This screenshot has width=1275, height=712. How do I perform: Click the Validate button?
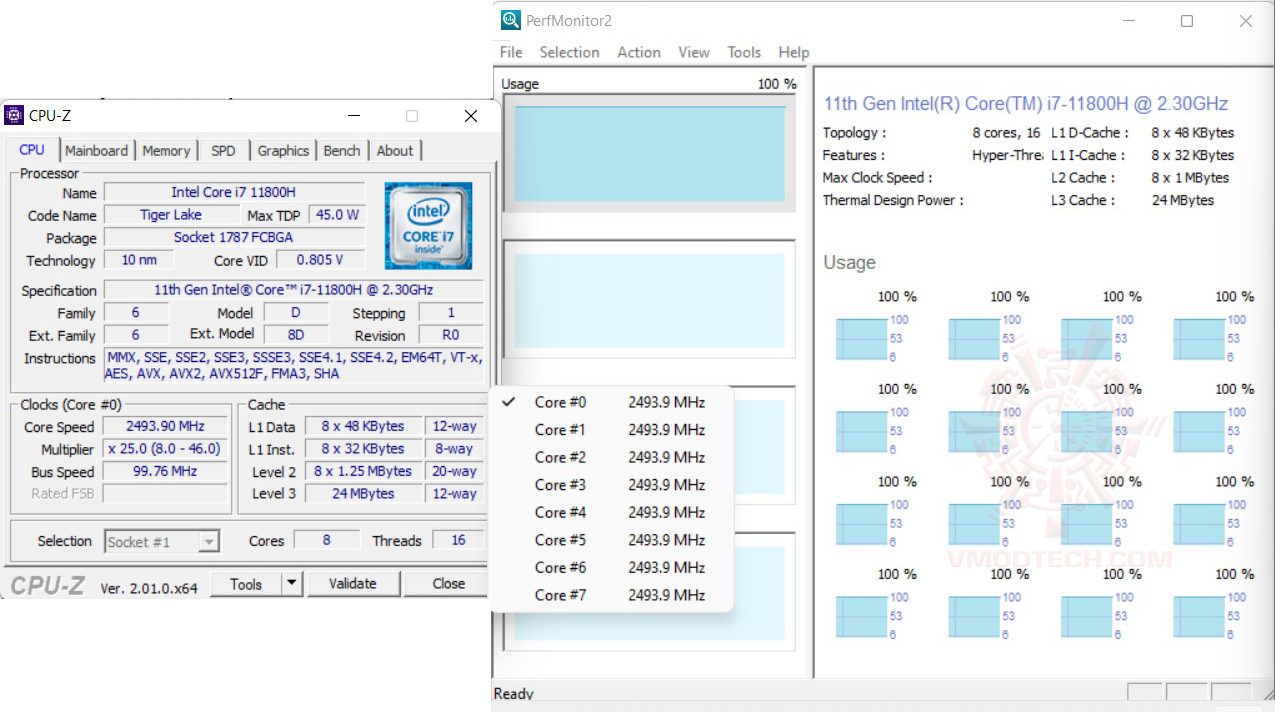353,584
